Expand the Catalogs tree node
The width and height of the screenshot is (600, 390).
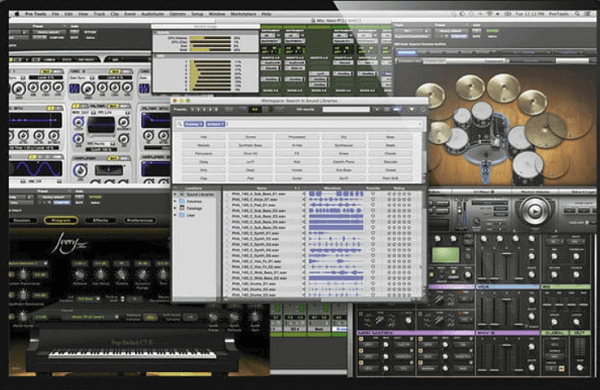[x=176, y=208]
